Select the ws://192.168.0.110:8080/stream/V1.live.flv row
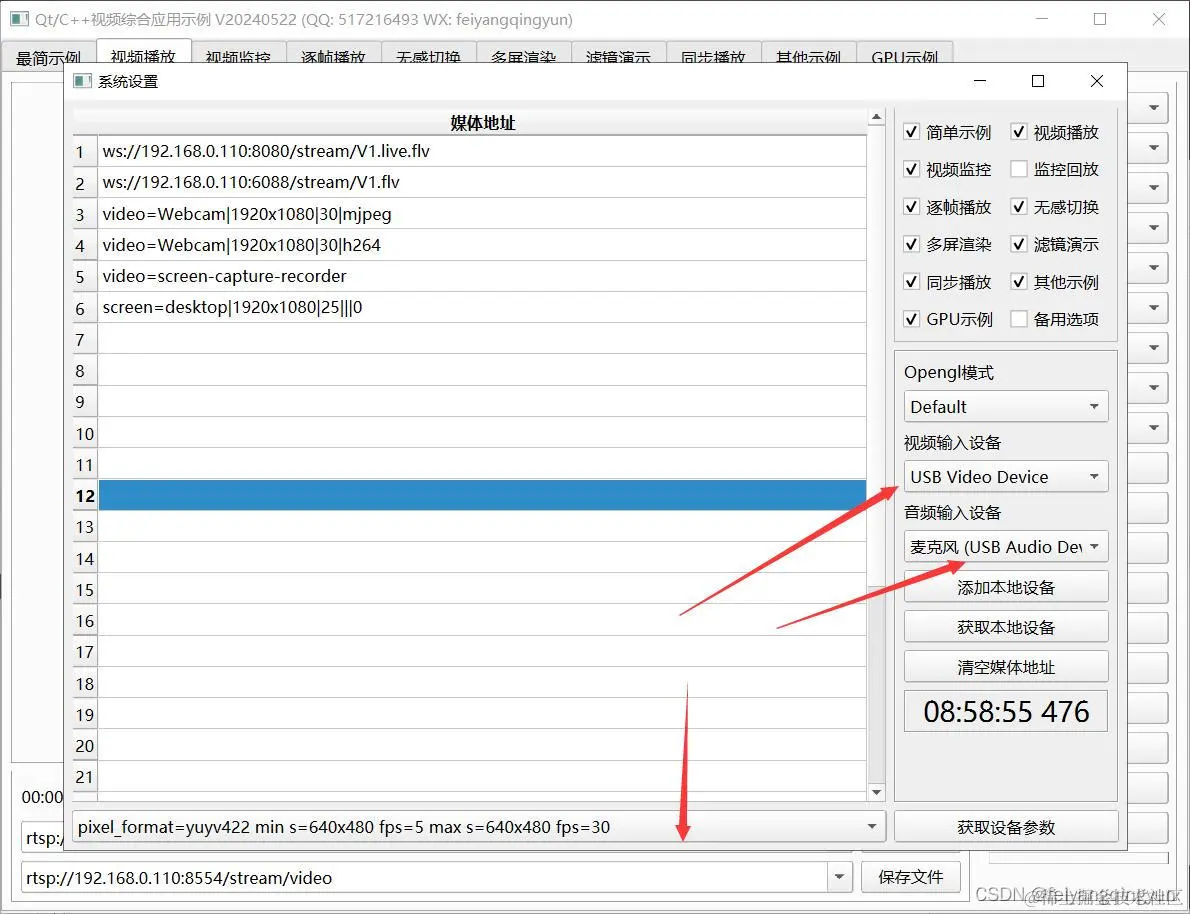 [482, 151]
